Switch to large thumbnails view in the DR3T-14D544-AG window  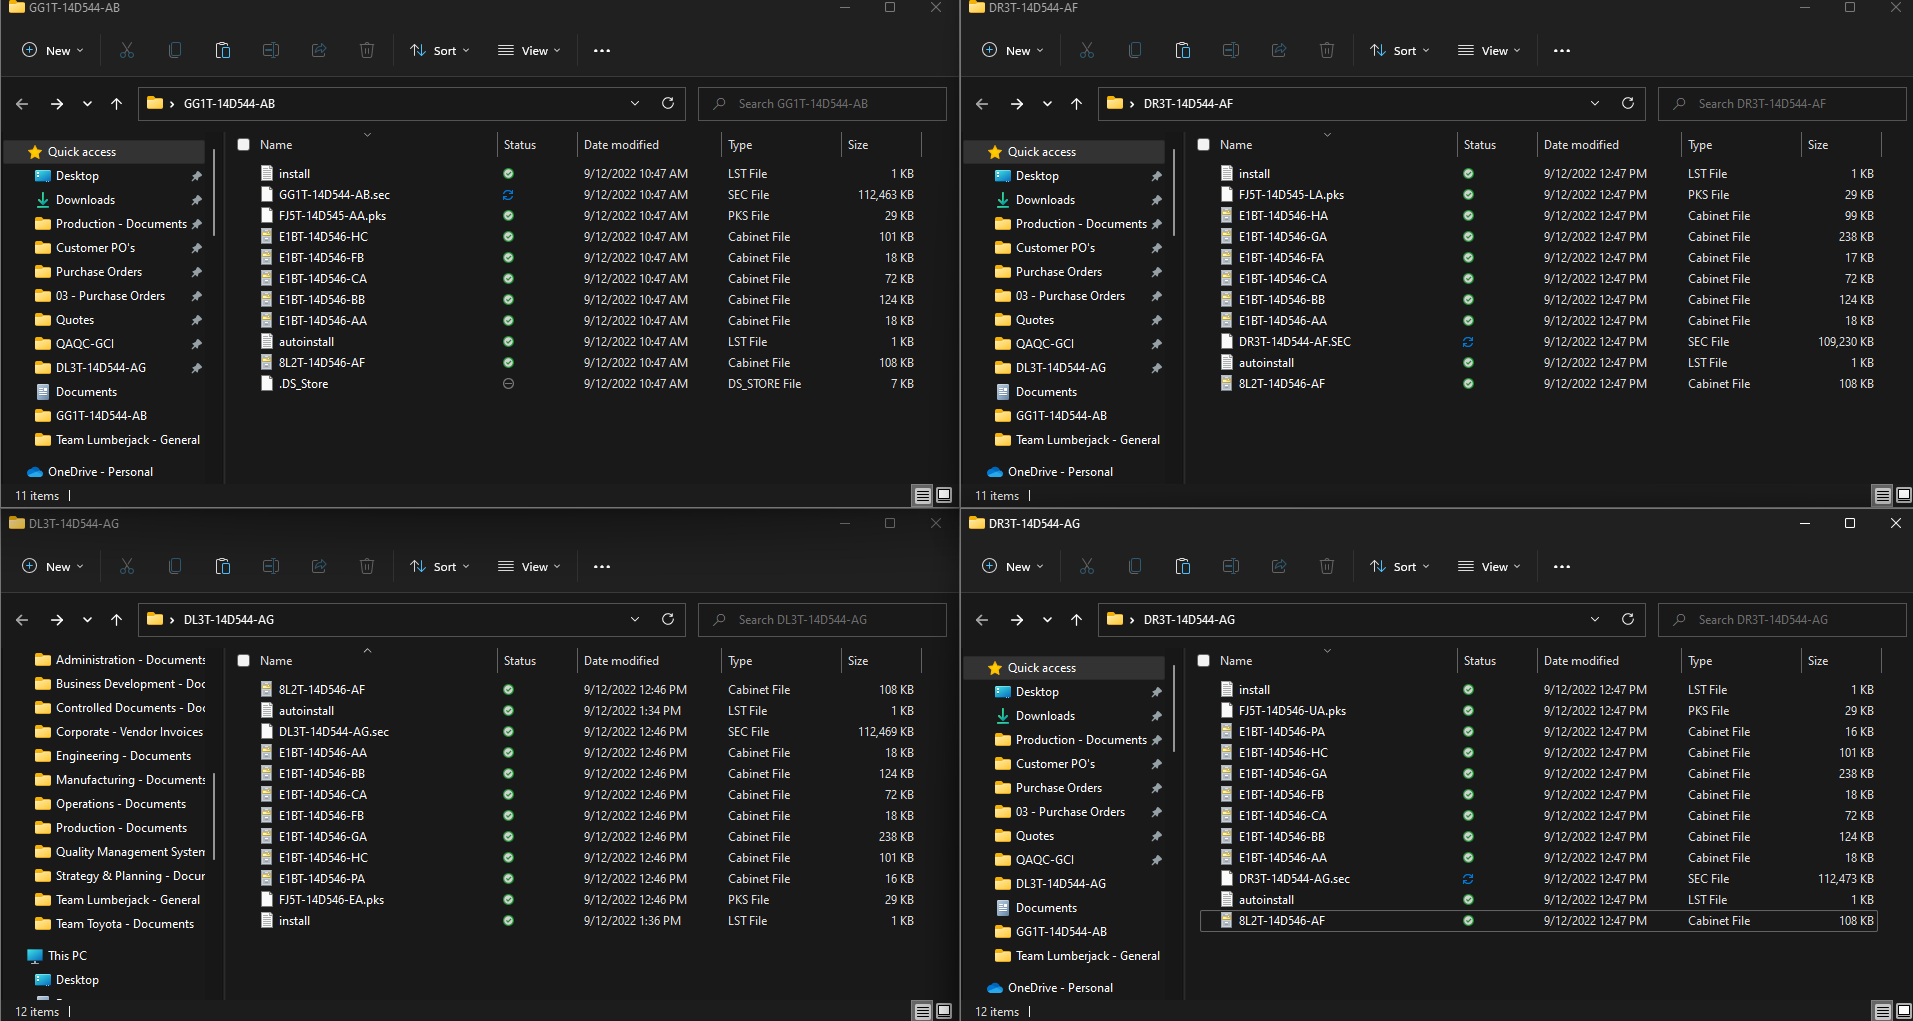1903,1011
